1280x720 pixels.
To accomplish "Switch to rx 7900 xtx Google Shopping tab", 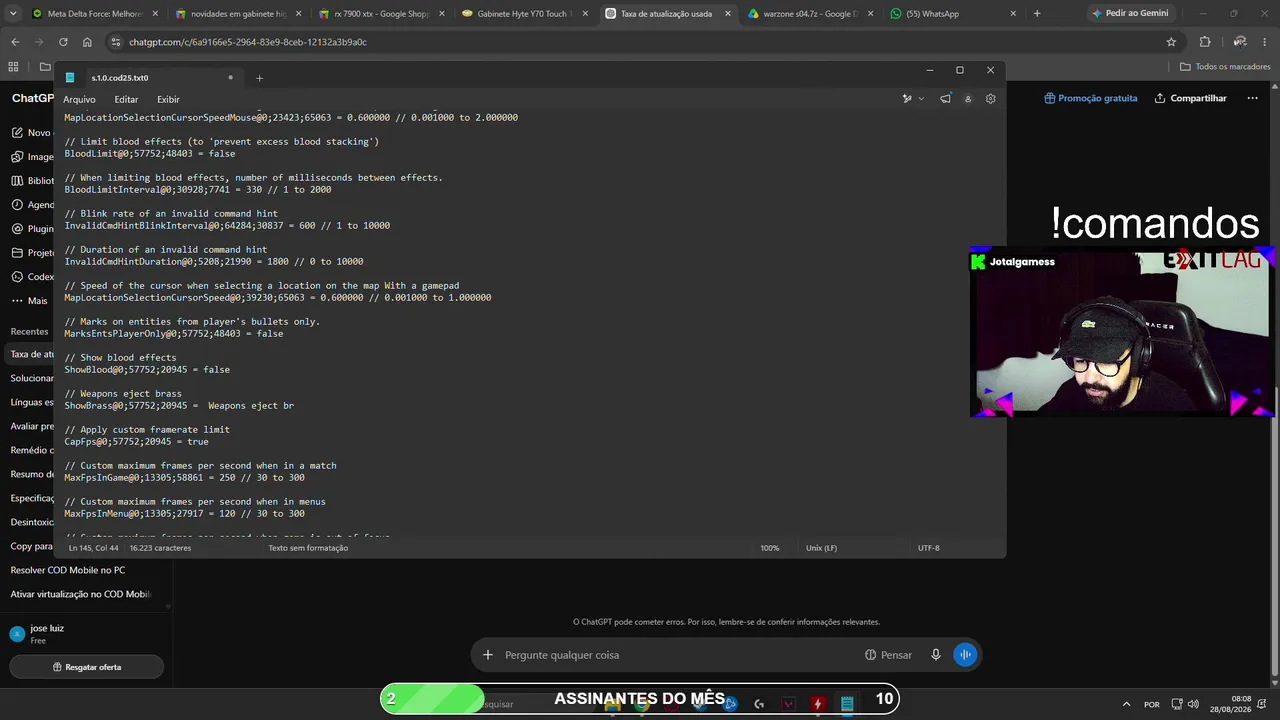I will [381, 14].
